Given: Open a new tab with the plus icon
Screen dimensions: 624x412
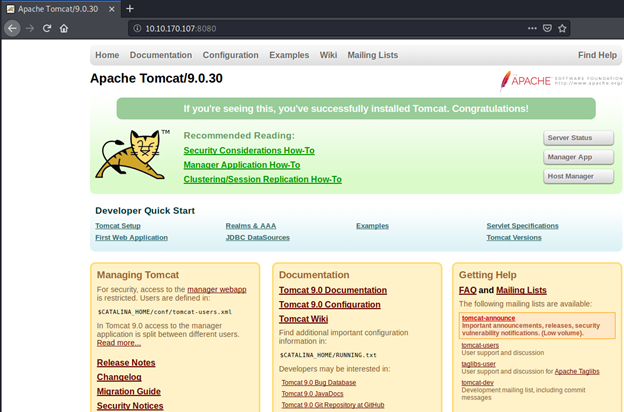Looking at the screenshot, I should click(130, 9).
